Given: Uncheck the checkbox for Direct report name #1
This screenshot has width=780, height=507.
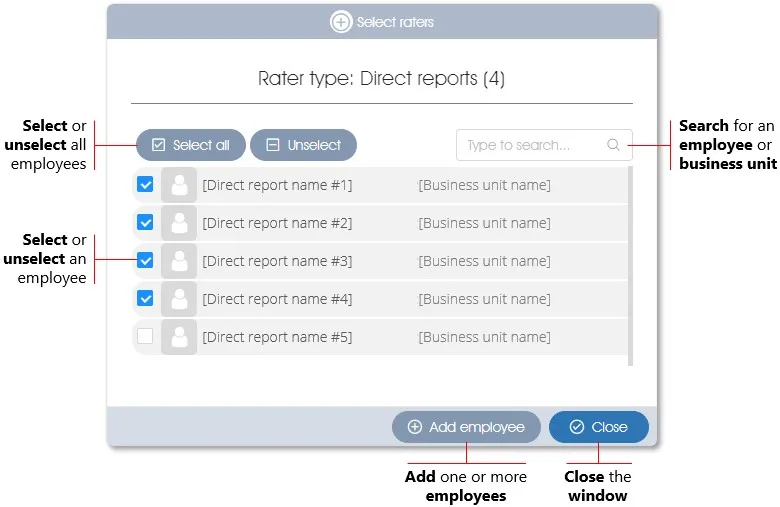Looking at the screenshot, I should click(145, 185).
